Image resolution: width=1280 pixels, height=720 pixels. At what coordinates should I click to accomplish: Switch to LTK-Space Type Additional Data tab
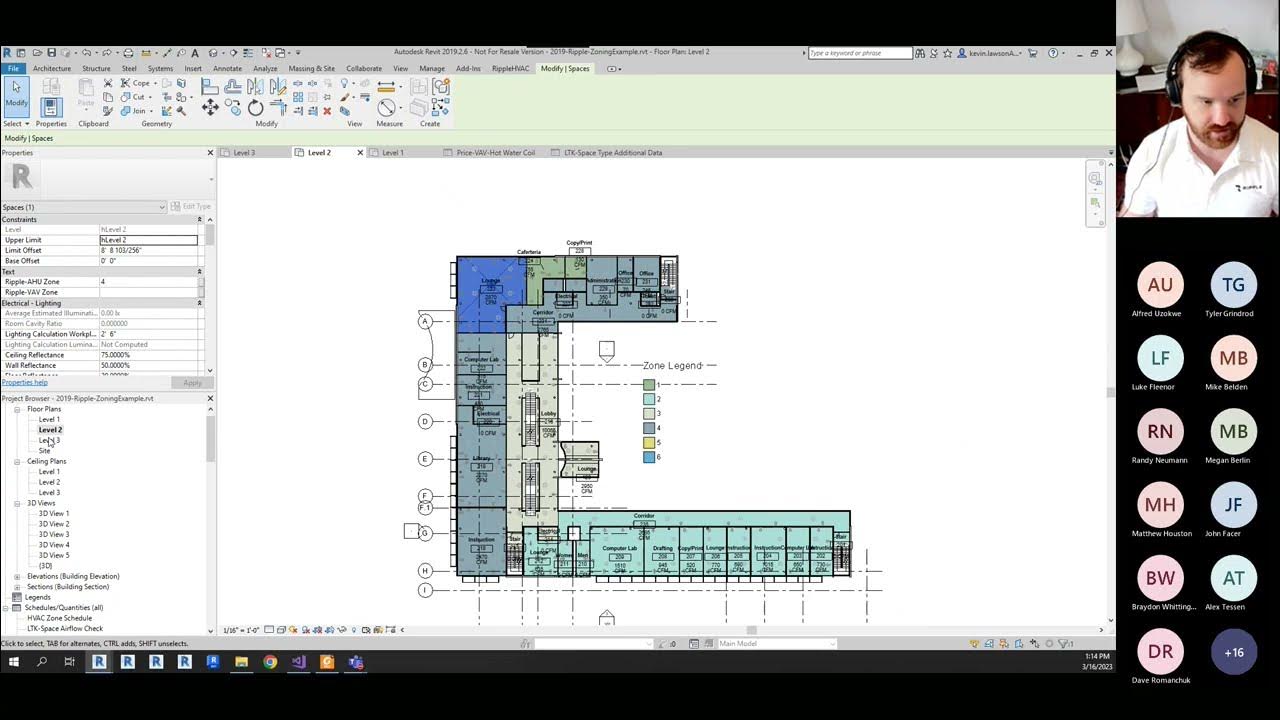613,153
